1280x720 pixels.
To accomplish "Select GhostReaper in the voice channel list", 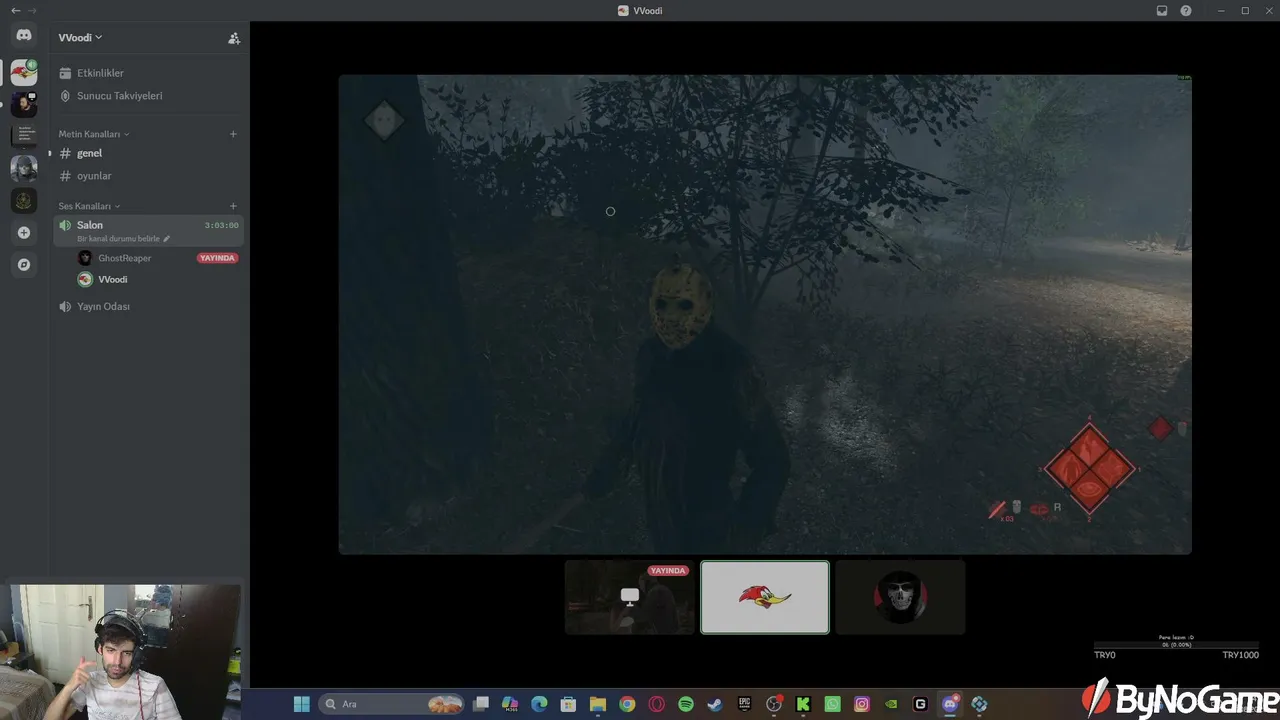I will [x=124, y=258].
